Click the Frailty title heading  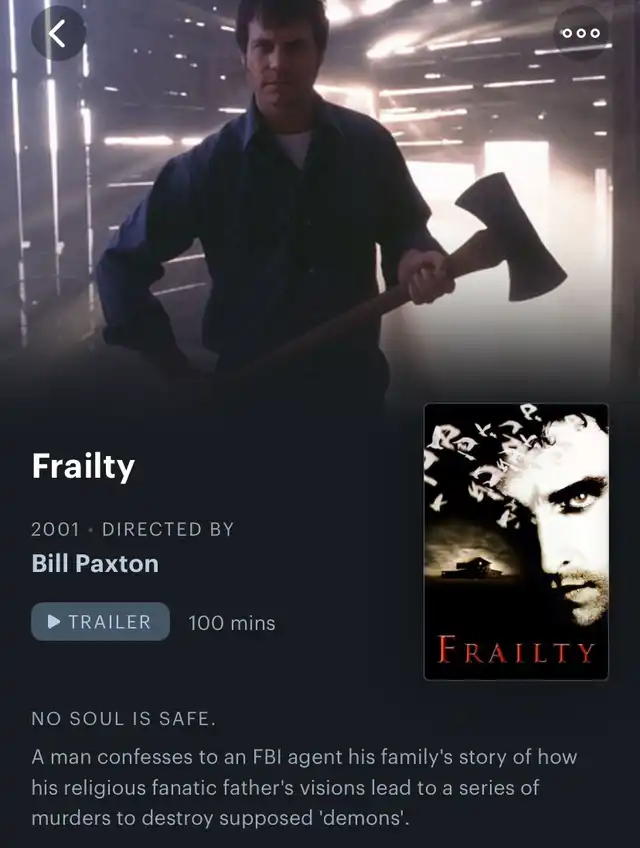(83, 466)
